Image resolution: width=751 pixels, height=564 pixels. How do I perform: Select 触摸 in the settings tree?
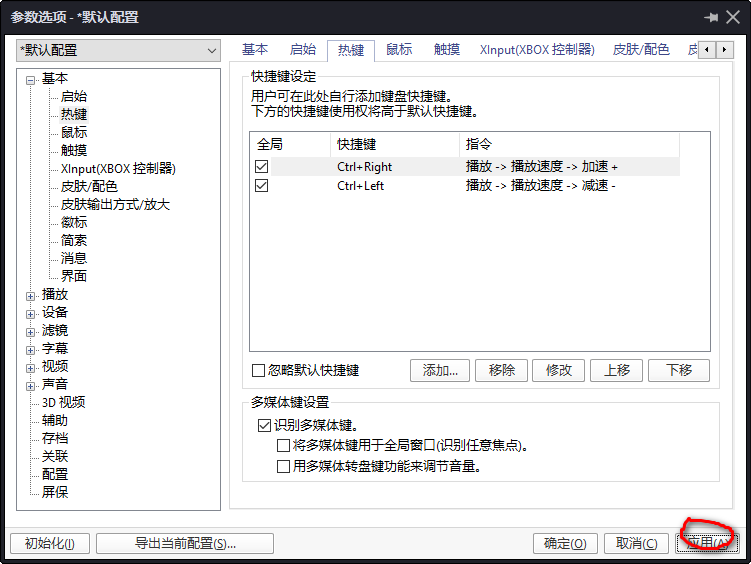tap(74, 150)
